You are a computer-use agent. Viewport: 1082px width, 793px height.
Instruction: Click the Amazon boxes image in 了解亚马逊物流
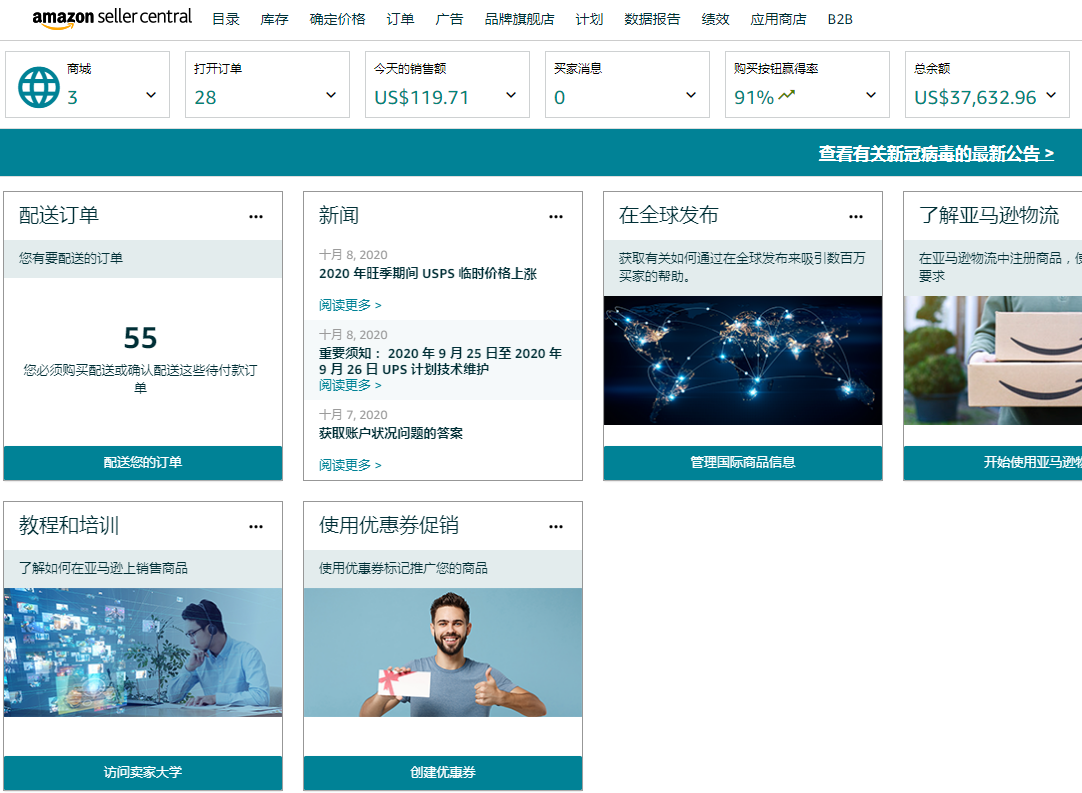(992, 360)
